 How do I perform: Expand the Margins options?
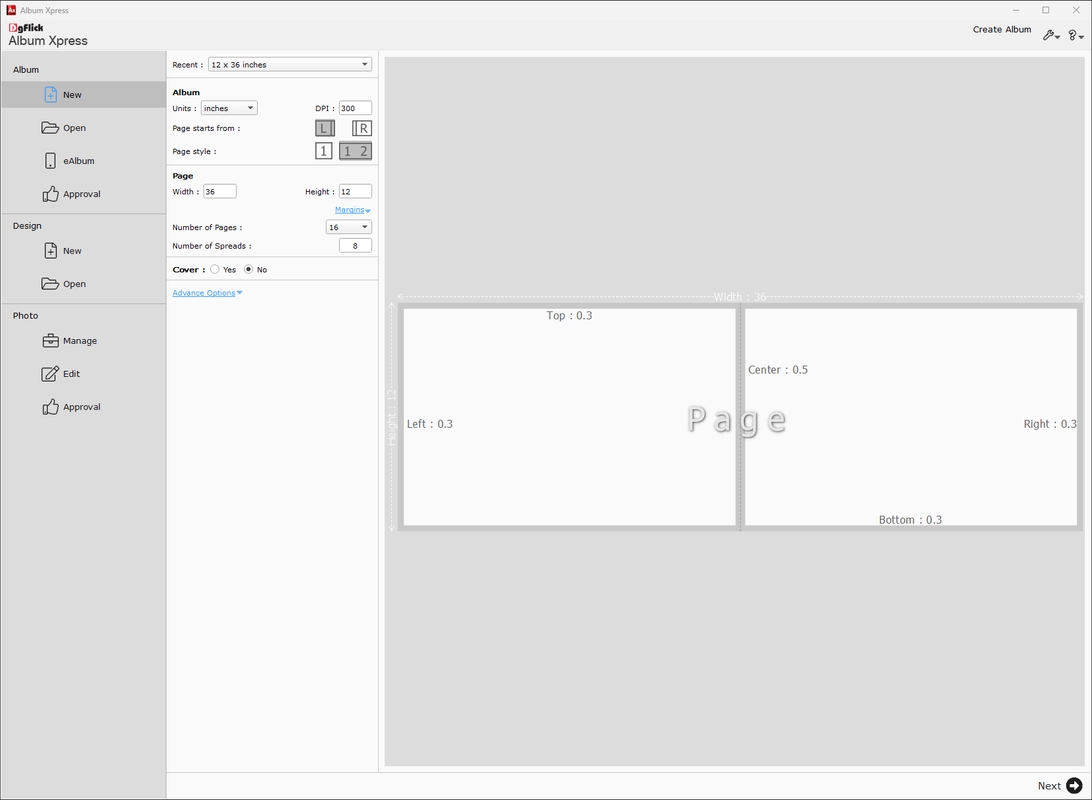(x=352, y=210)
